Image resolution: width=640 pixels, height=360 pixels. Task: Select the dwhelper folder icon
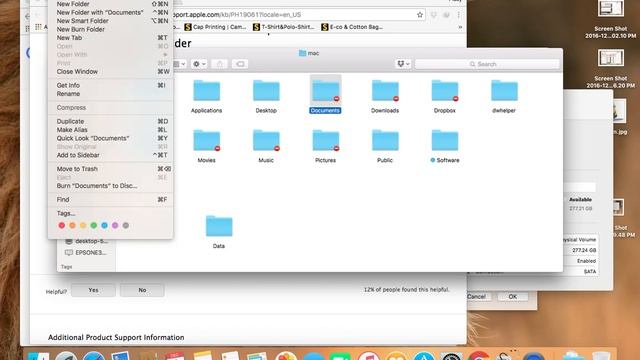tap(504, 91)
